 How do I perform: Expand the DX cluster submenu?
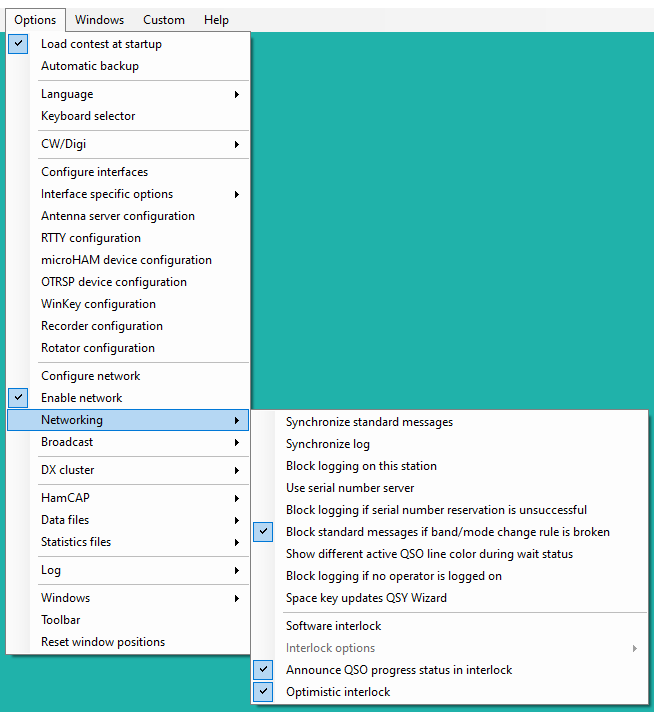128,470
